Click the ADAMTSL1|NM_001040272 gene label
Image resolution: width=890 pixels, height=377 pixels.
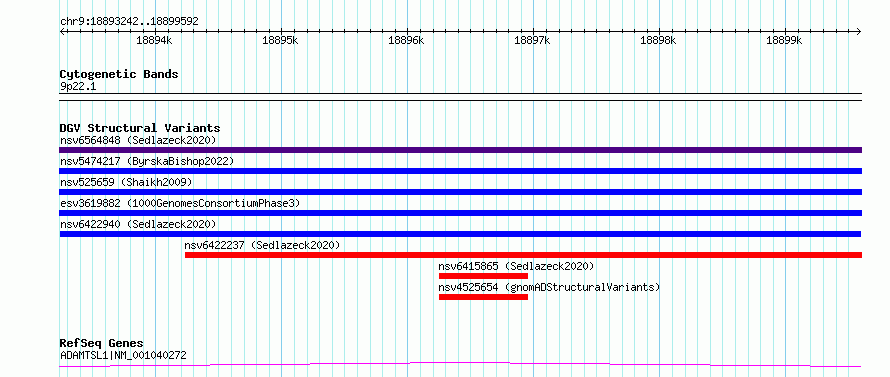tap(123, 355)
